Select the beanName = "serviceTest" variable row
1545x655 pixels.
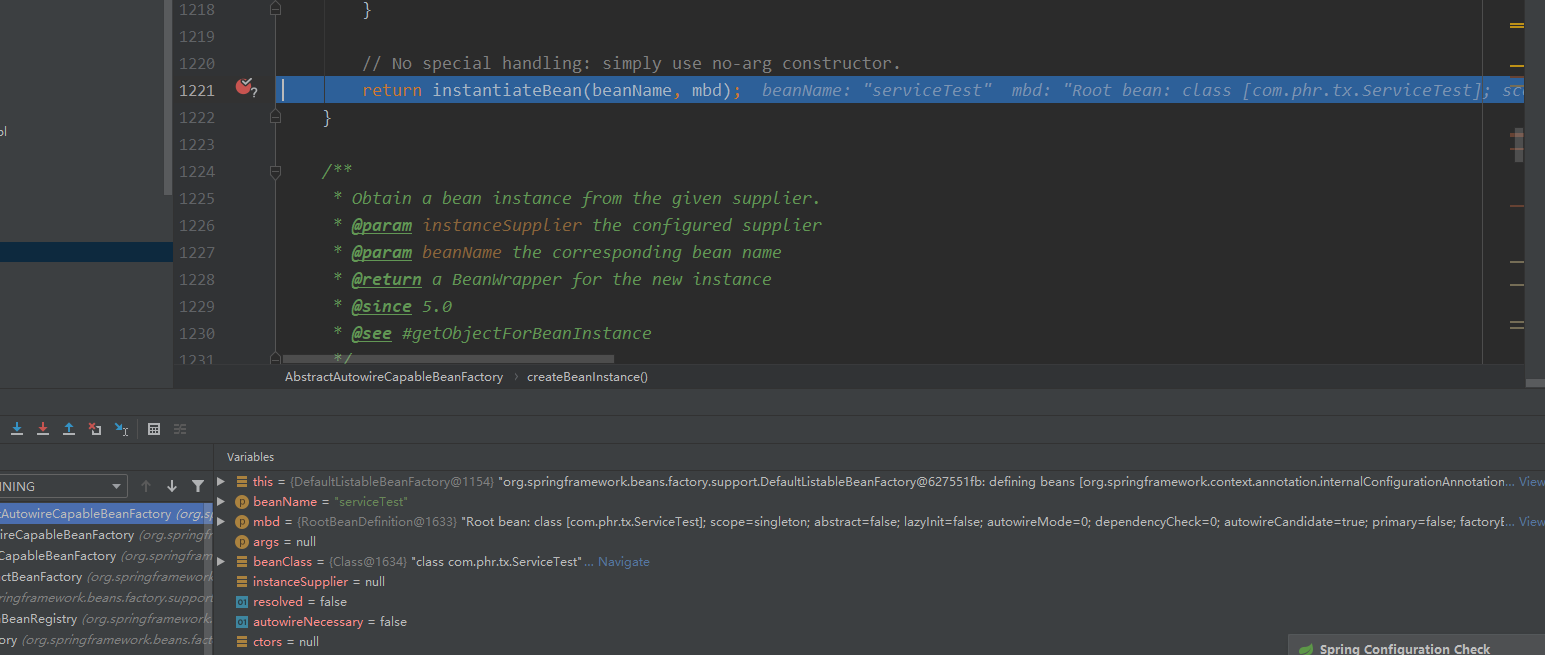(x=880, y=502)
